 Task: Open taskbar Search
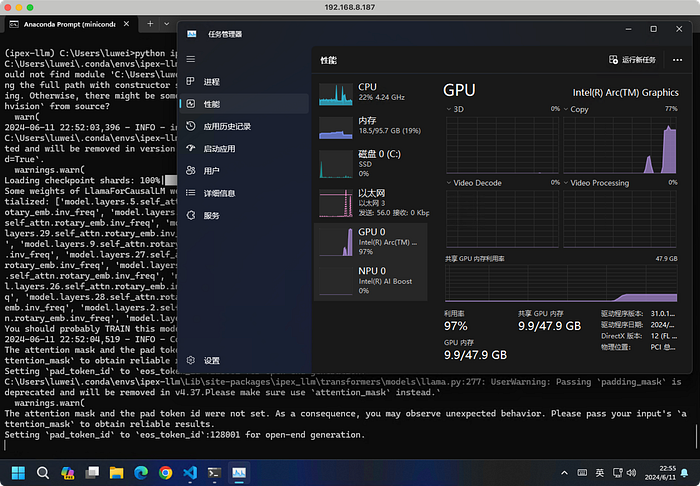[x=43, y=473]
